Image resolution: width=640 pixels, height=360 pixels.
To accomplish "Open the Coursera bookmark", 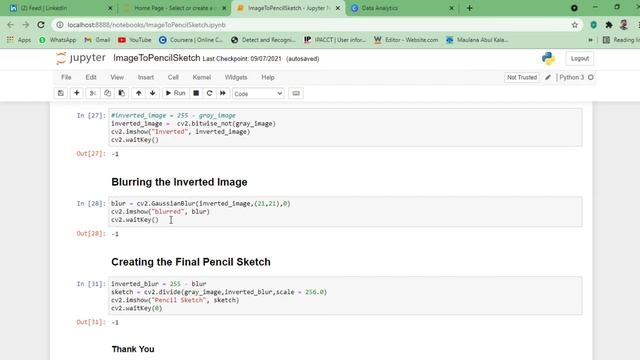I will (191, 40).
